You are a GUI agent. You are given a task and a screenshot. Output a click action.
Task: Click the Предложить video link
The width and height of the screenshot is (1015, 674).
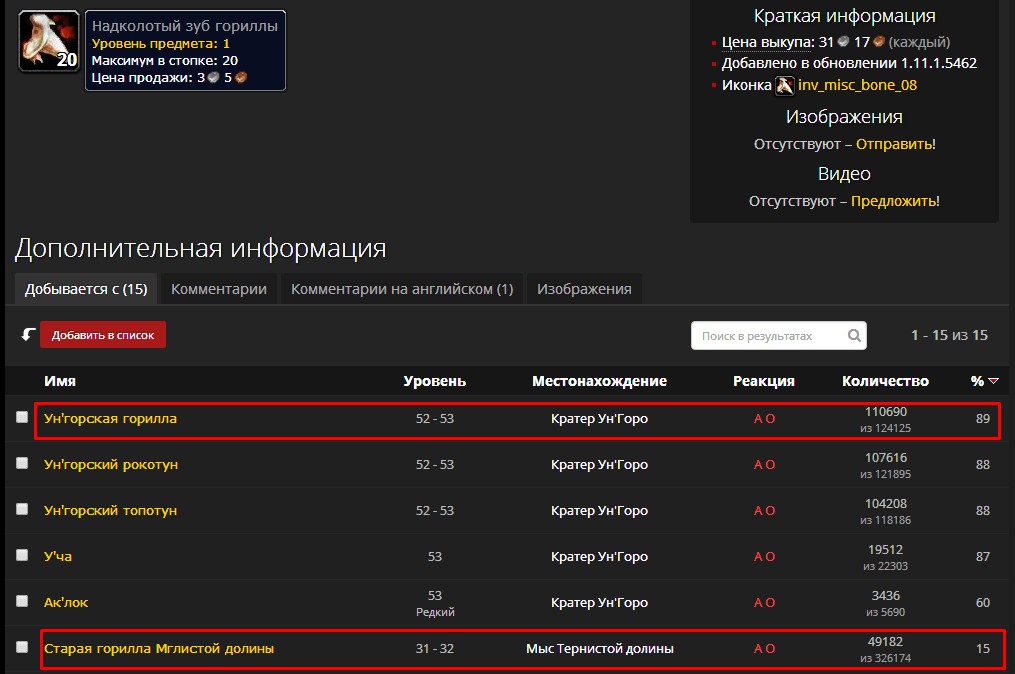tap(895, 201)
